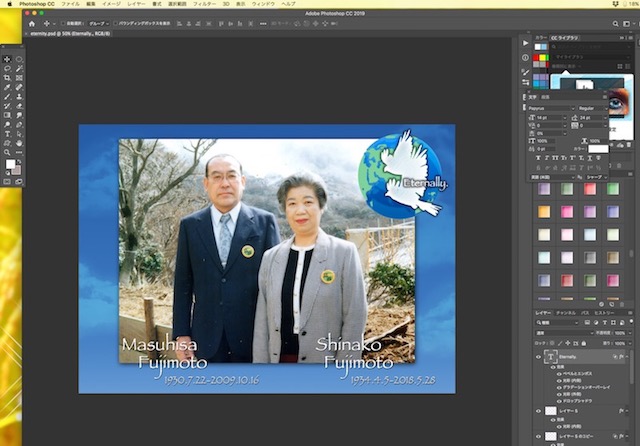
Task: Hide the Eternally text layer
Action: coord(538,357)
